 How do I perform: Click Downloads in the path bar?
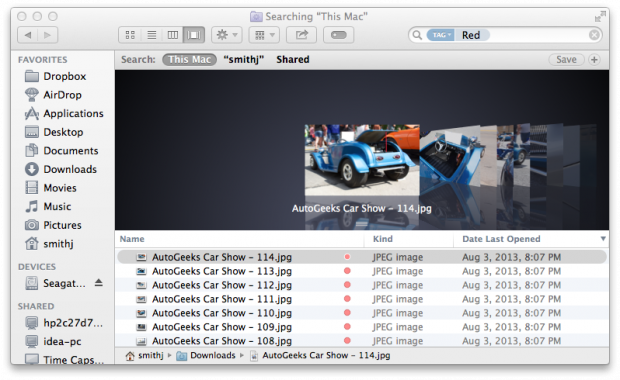206,355
